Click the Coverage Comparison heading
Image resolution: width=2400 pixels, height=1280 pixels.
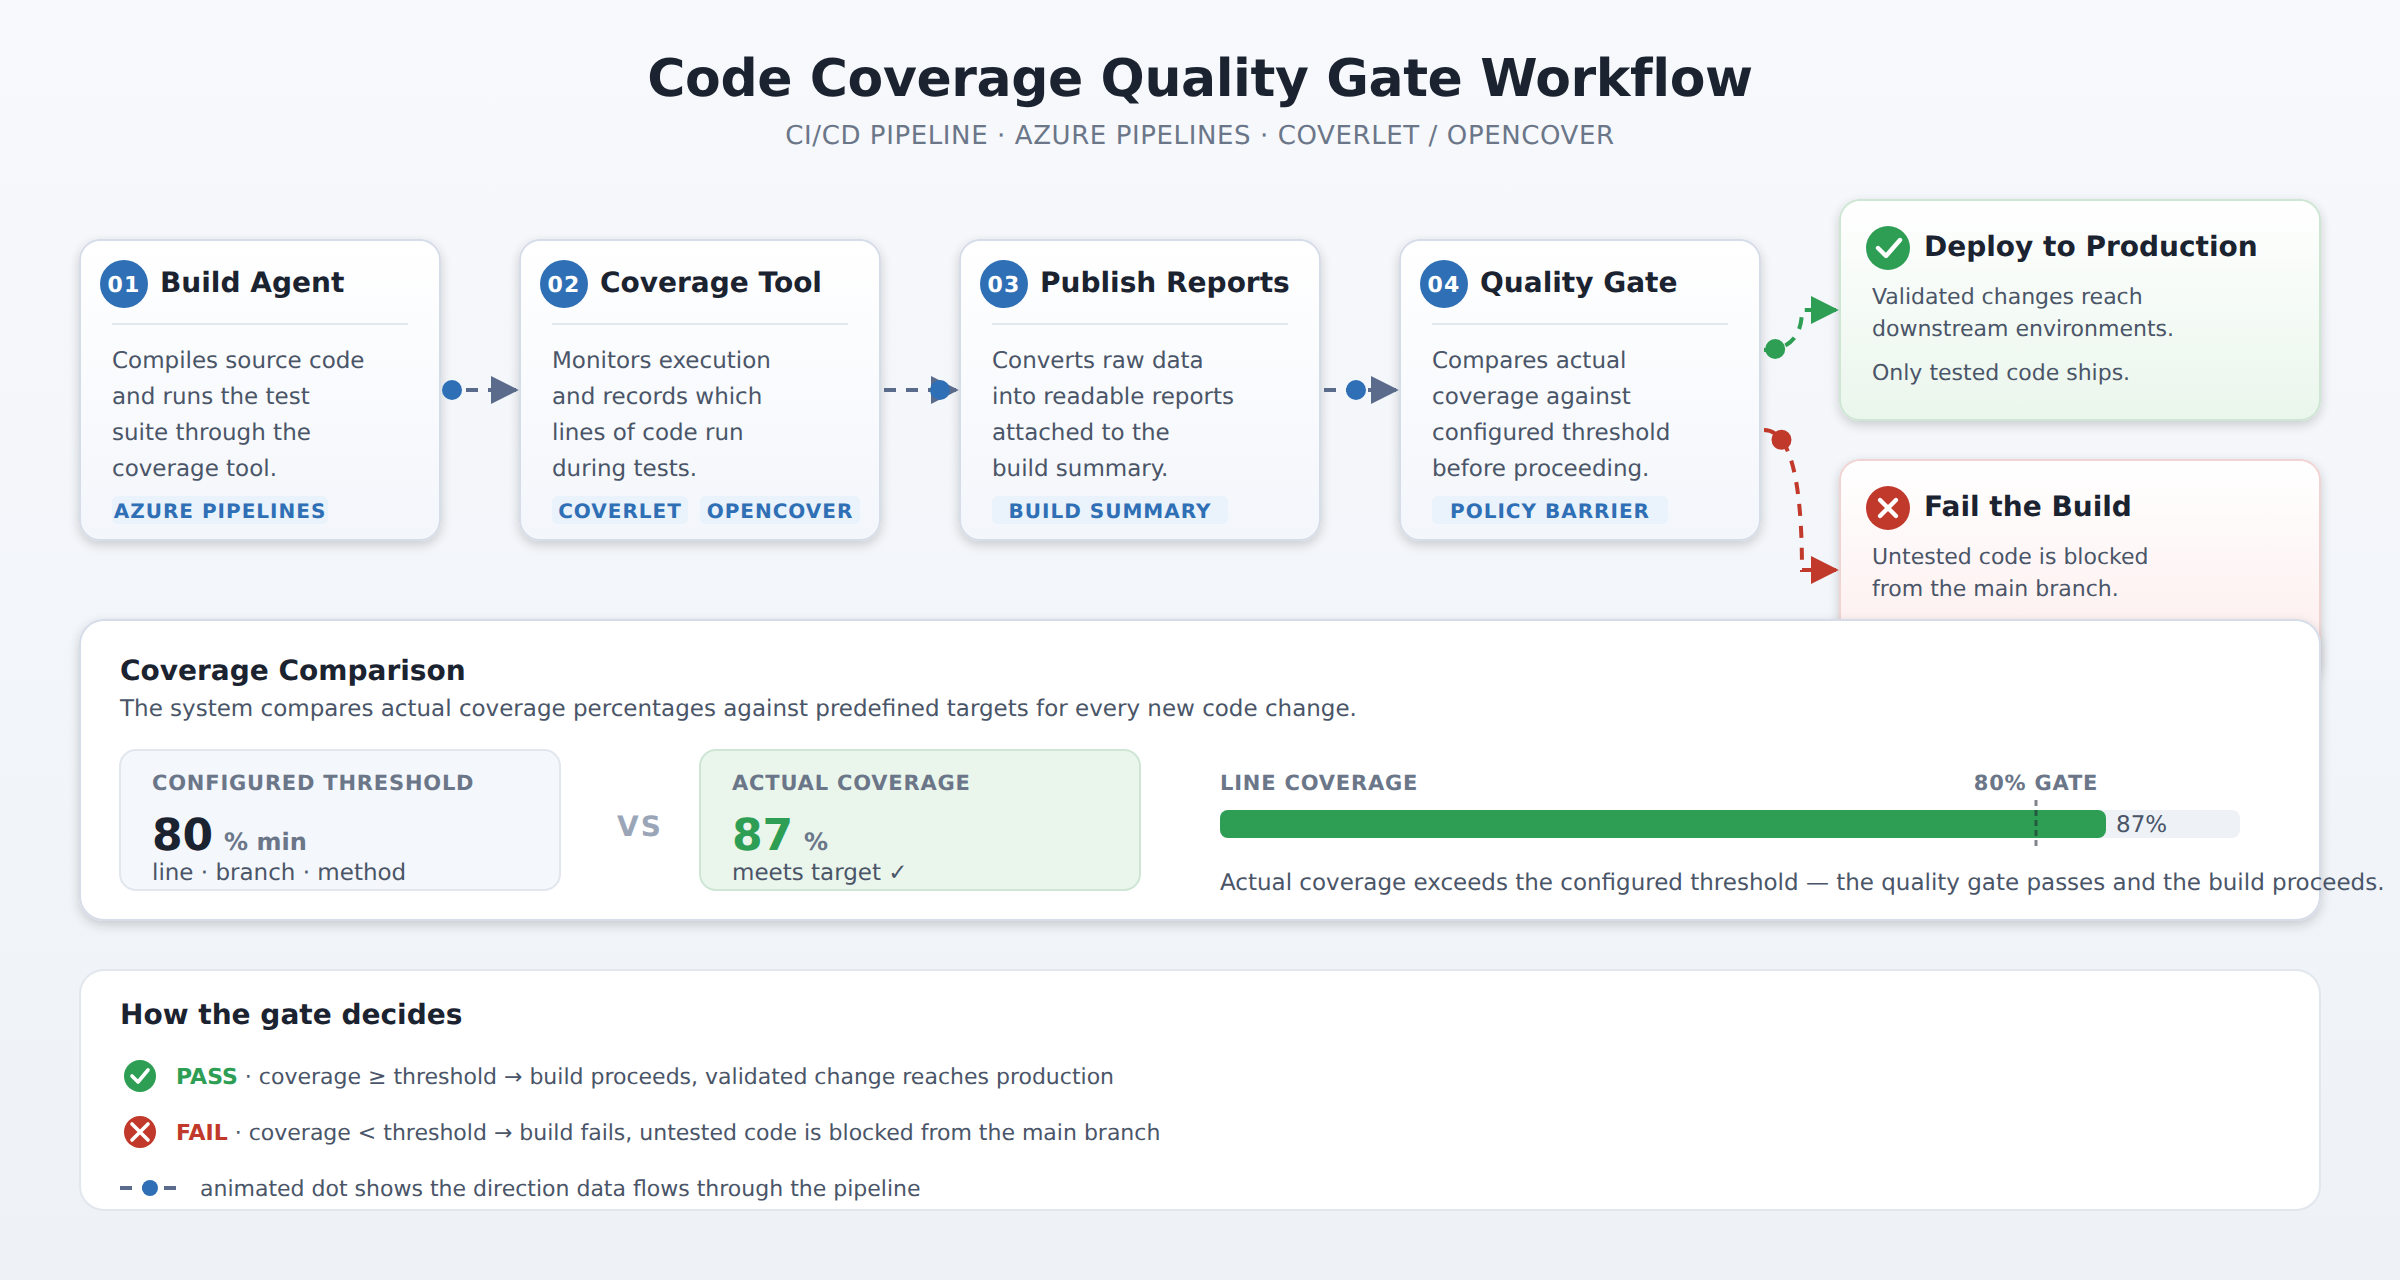tap(292, 670)
